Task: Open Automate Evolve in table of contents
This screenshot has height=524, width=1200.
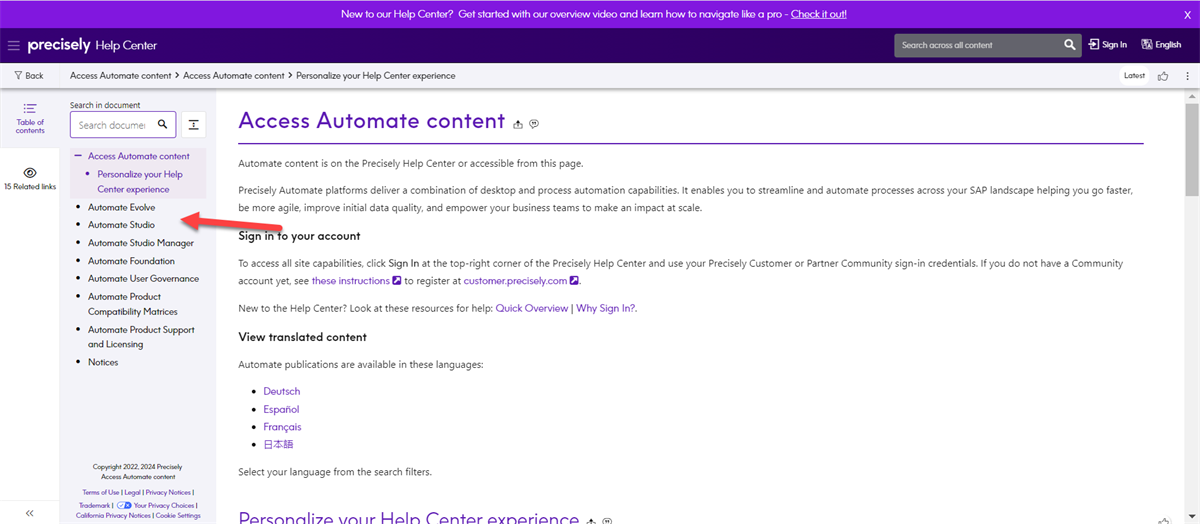Action: [122, 207]
